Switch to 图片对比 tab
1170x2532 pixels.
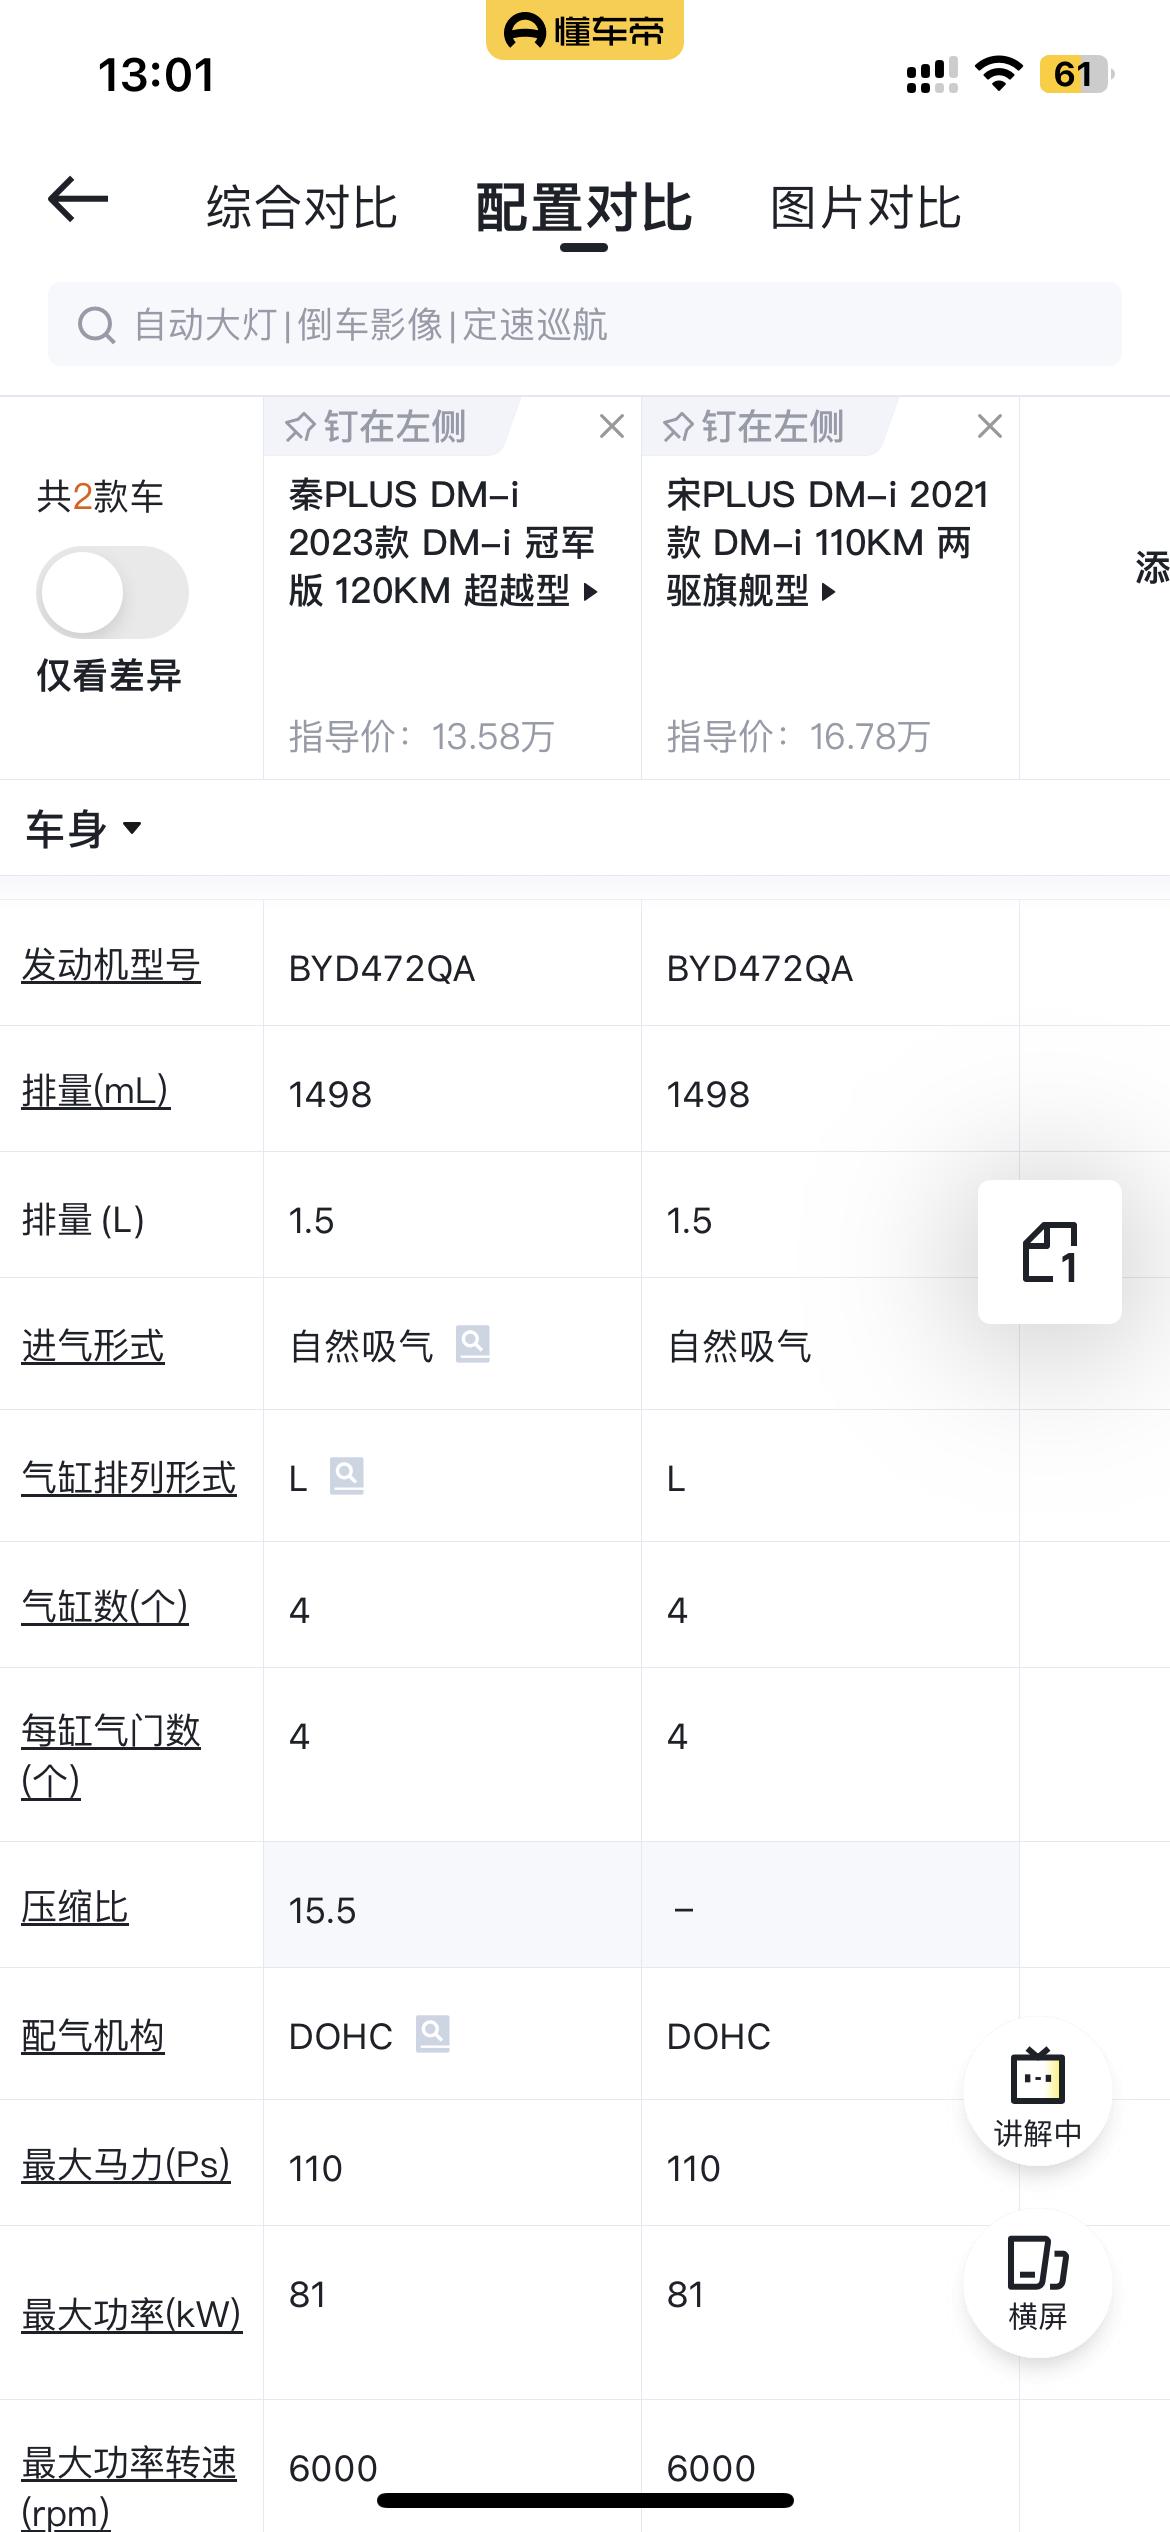click(x=866, y=208)
